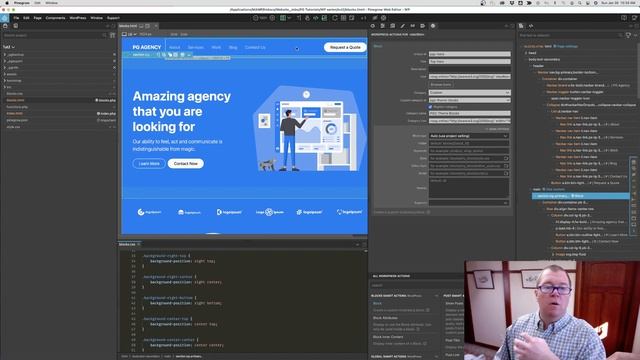
Task: Click Contact Now button in preview
Action: (x=186, y=164)
